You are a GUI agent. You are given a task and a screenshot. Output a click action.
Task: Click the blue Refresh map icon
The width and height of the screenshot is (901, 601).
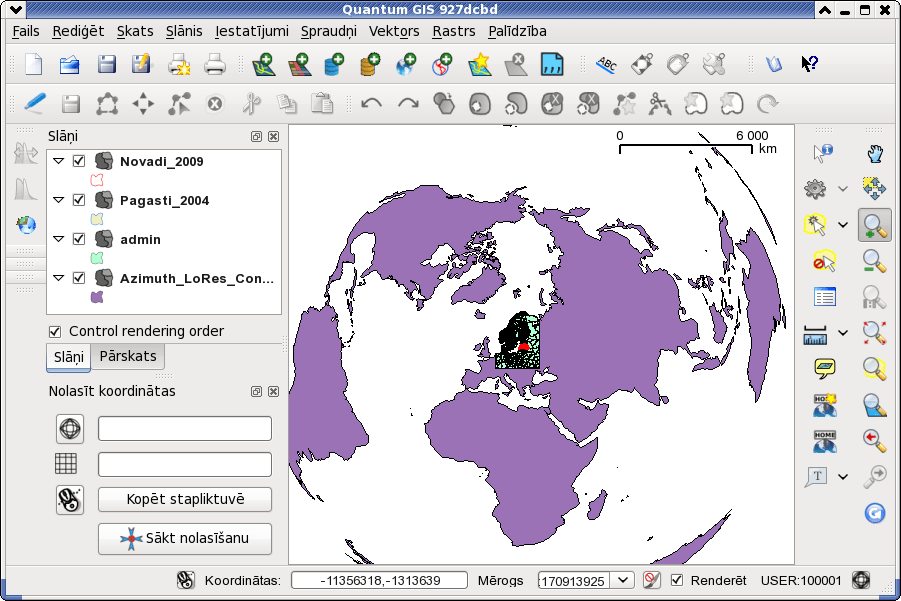(875, 513)
